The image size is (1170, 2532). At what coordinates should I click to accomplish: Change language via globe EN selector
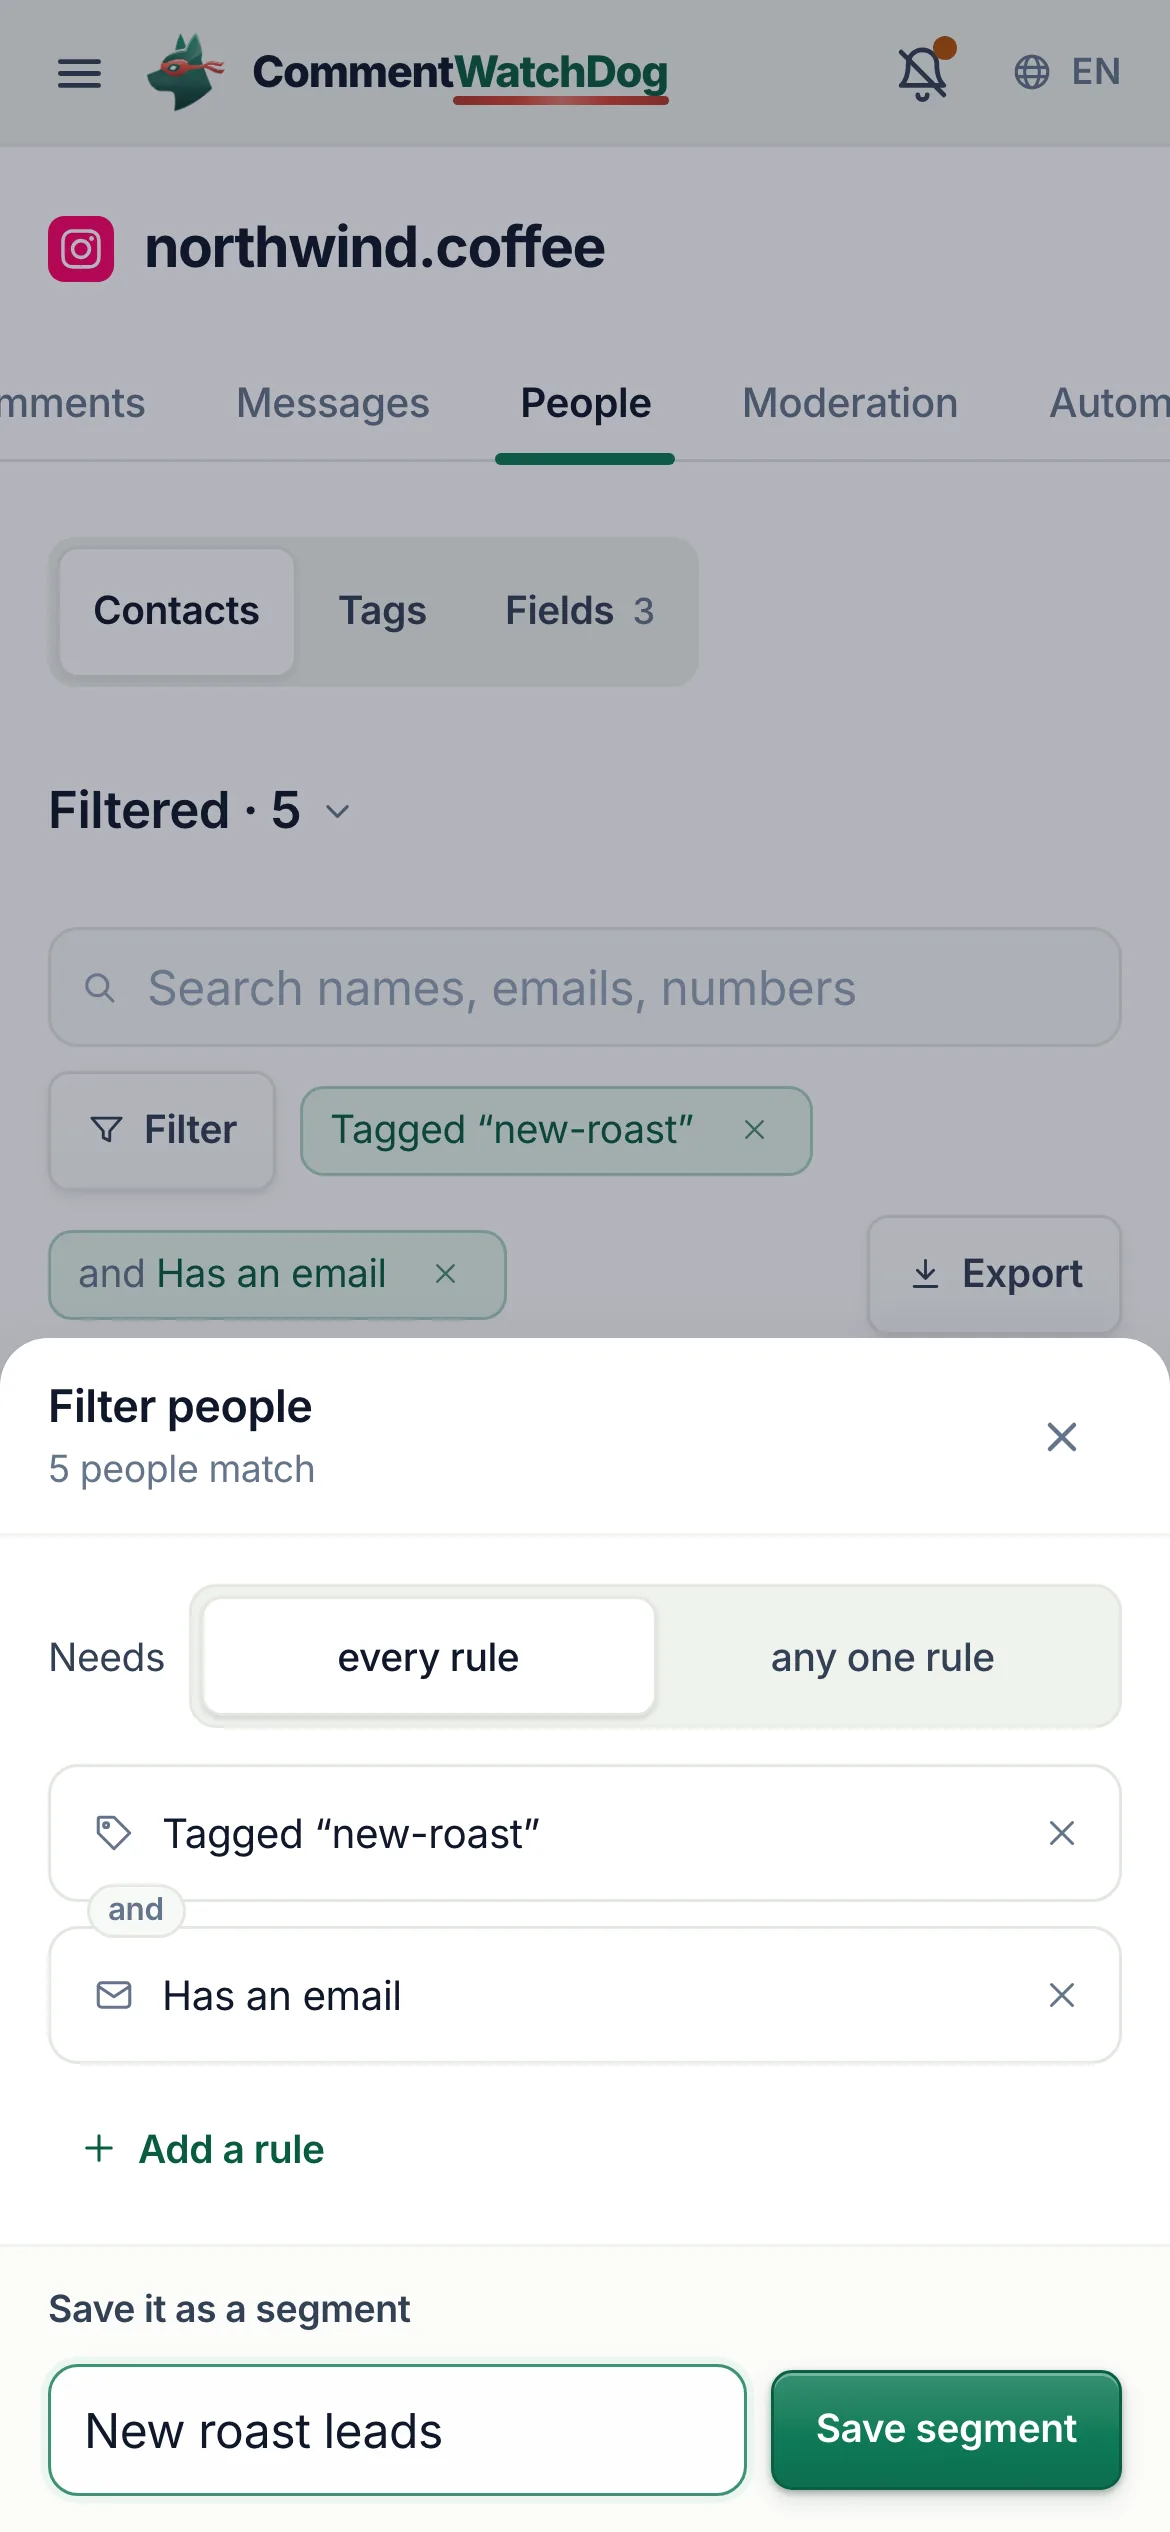tap(1067, 72)
